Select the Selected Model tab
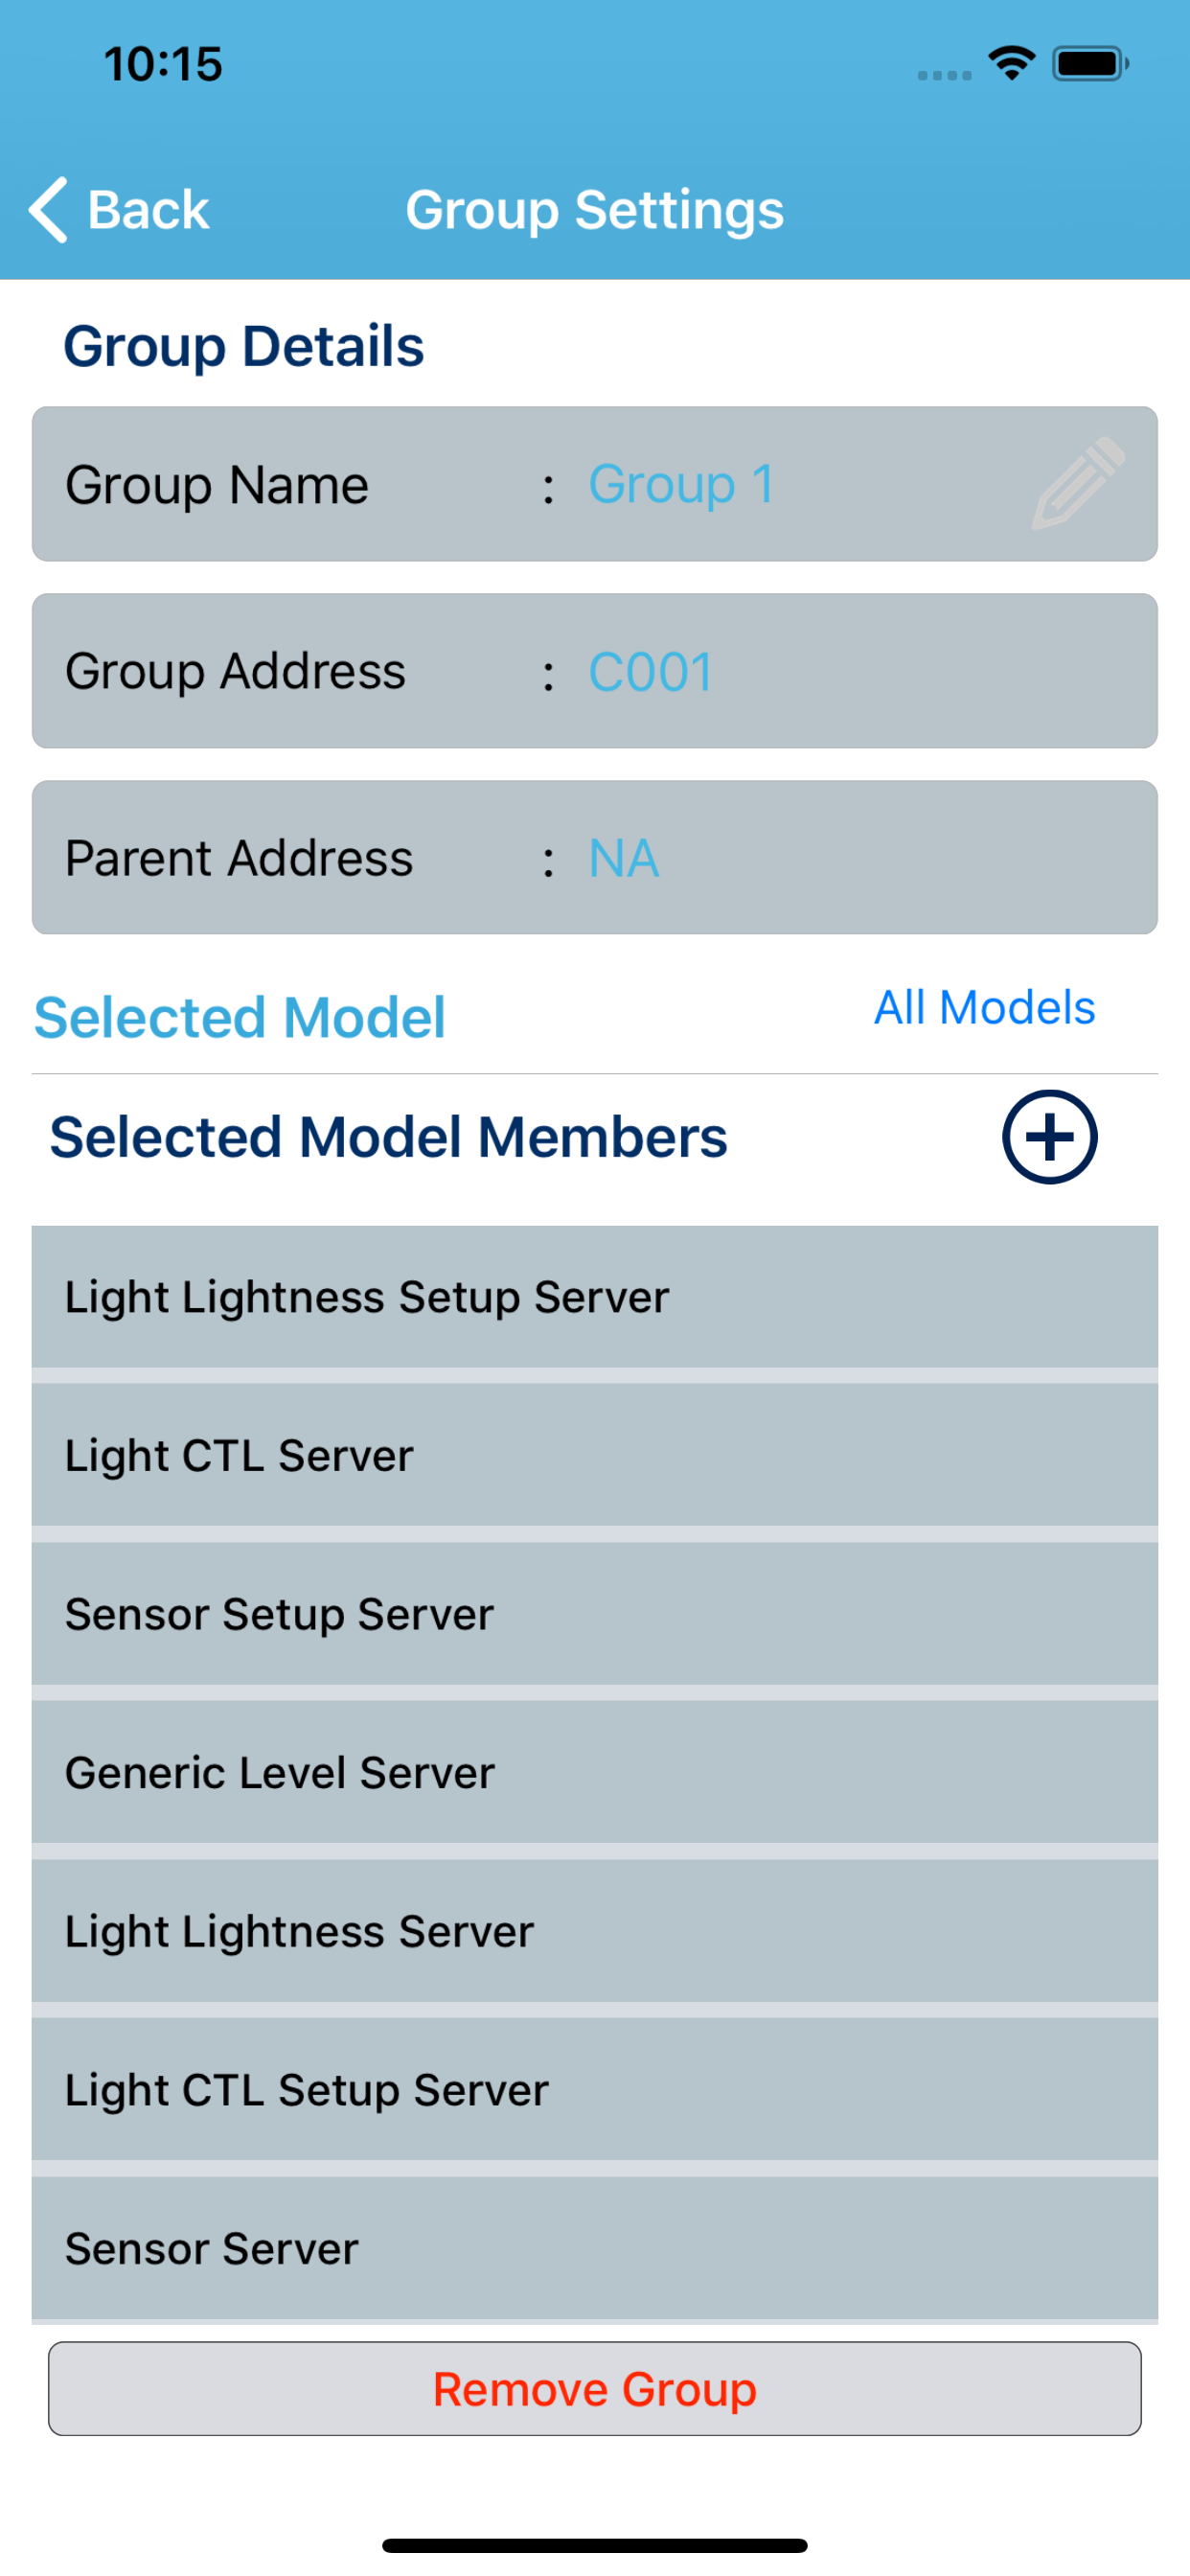Screen dimensions: 1190x2576 pos(240,1017)
